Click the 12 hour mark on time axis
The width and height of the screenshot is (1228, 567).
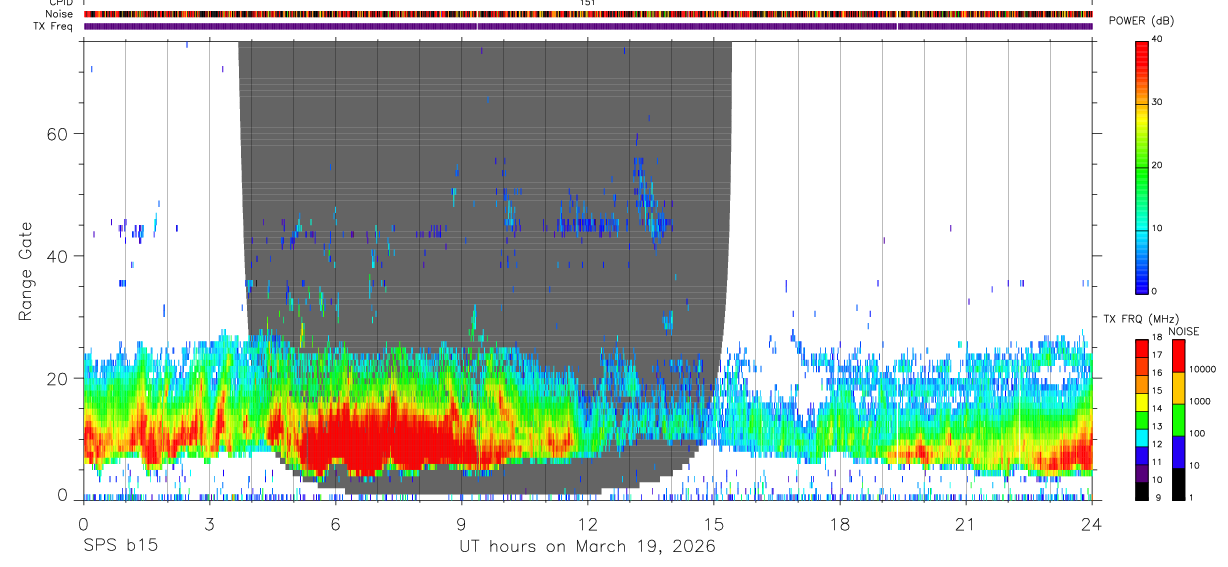coord(587,523)
